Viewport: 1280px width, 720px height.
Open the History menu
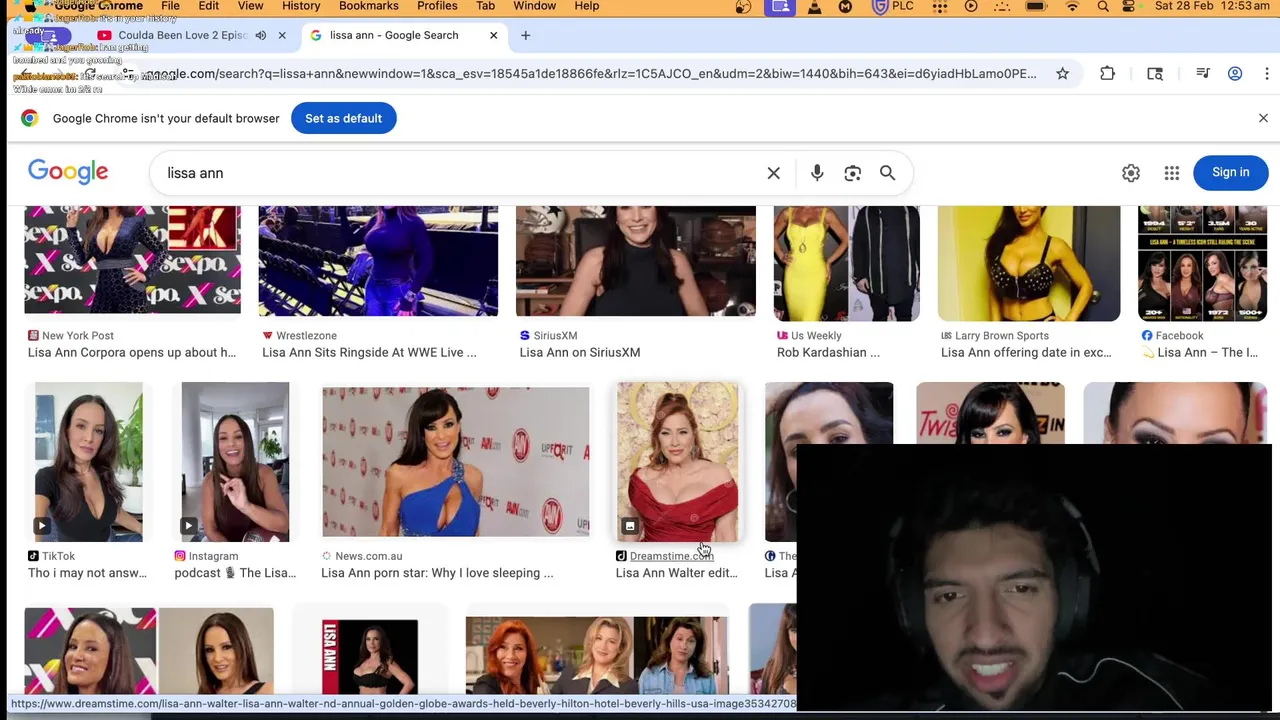click(301, 6)
